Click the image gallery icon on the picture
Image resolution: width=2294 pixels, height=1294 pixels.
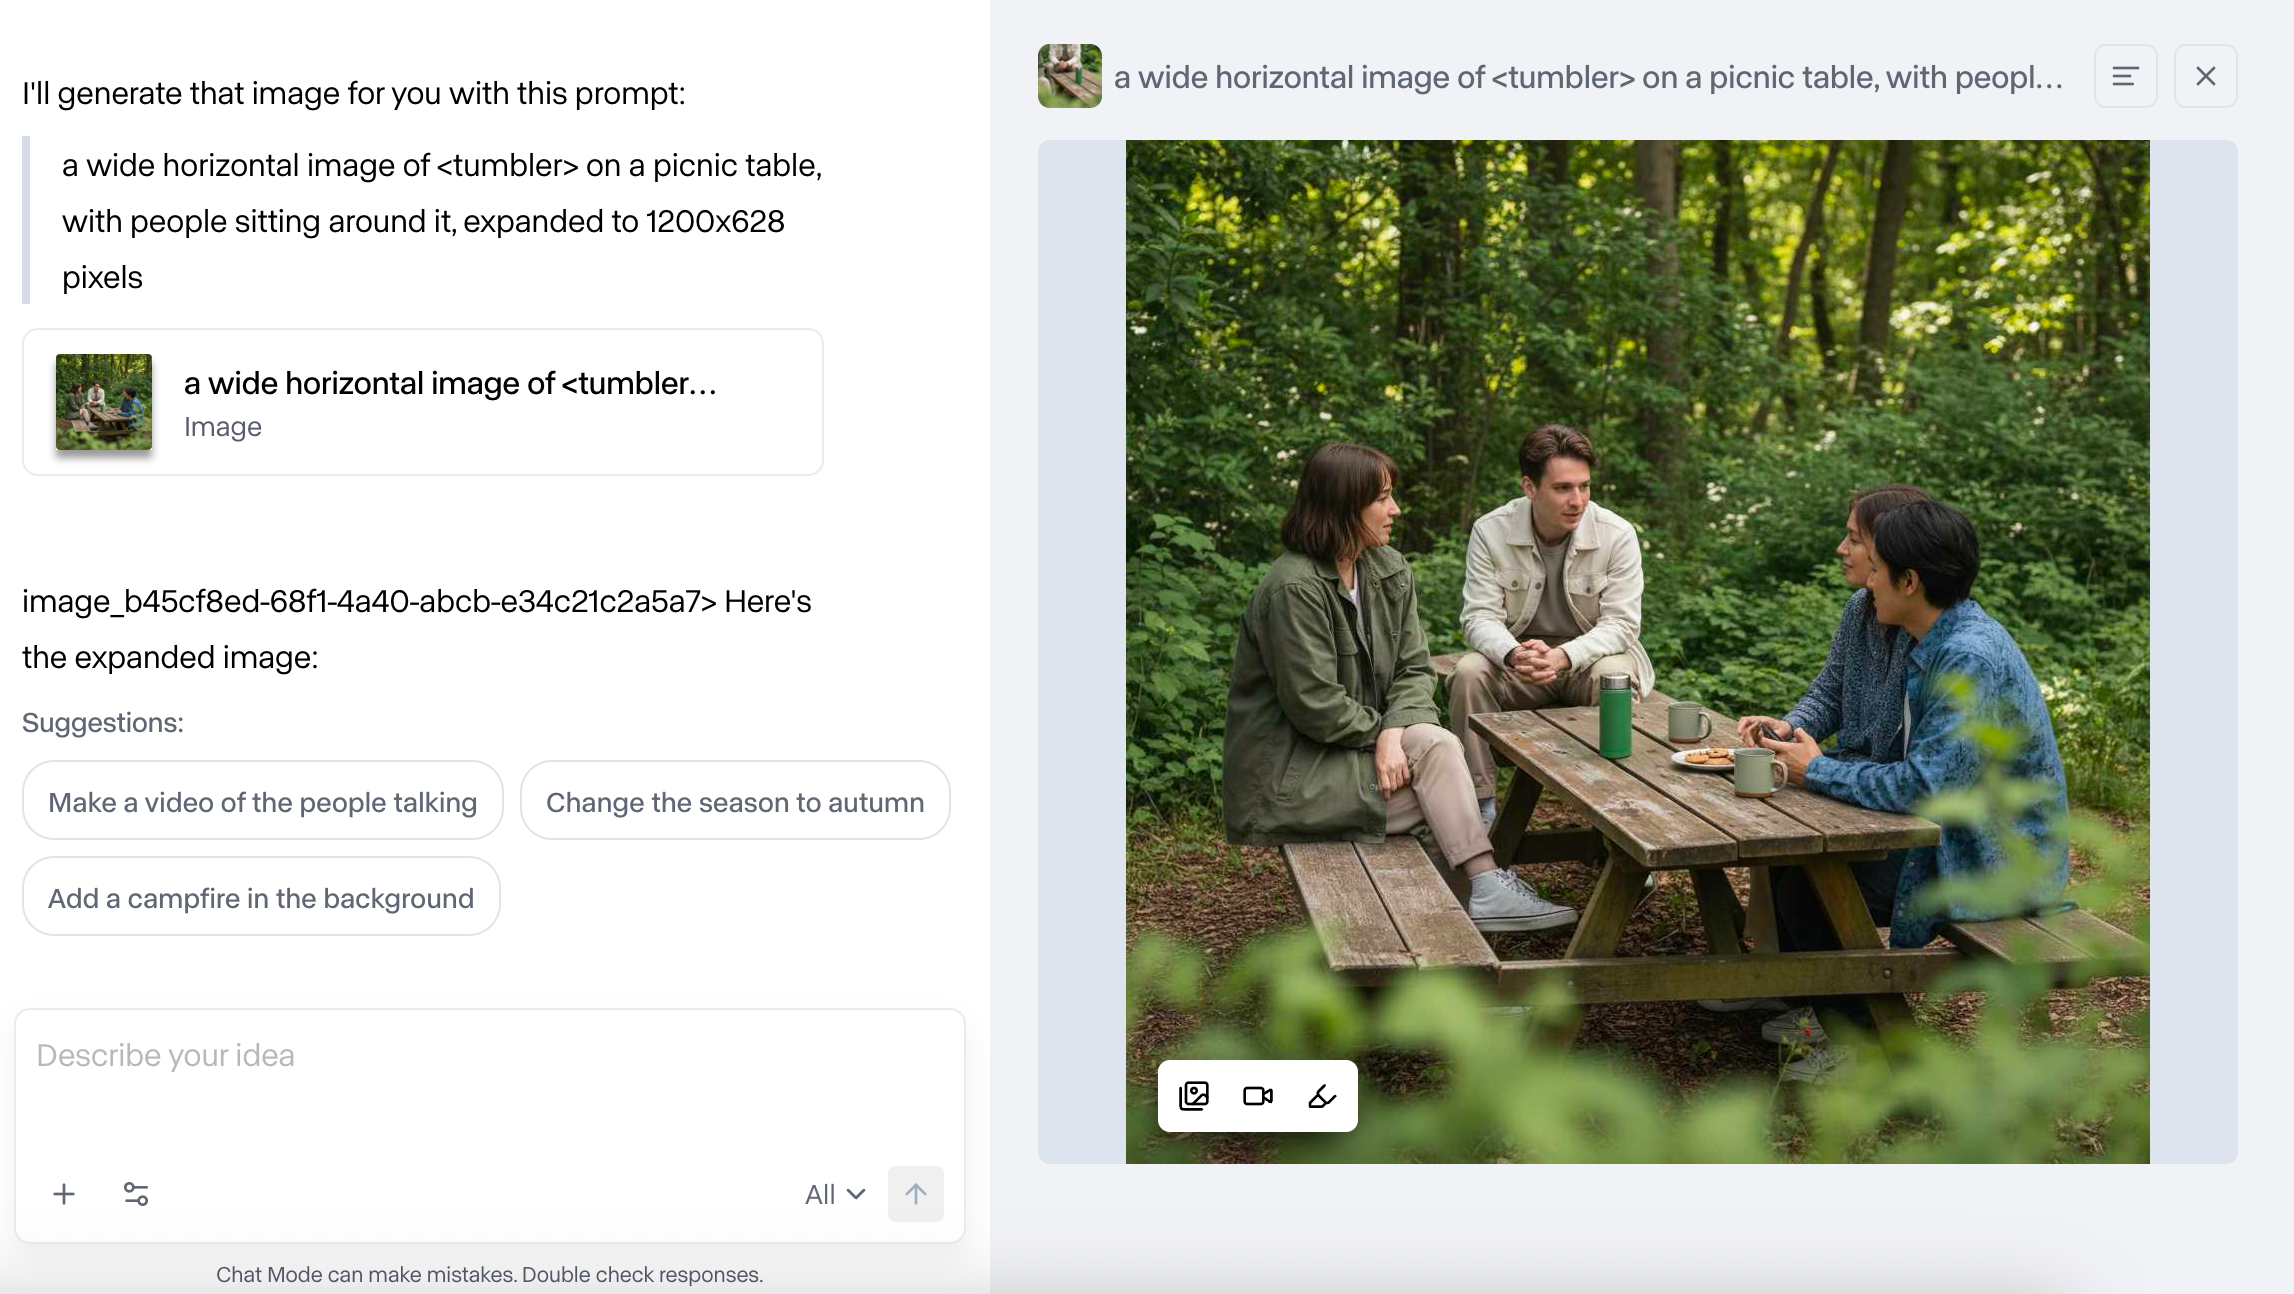click(1194, 1096)
